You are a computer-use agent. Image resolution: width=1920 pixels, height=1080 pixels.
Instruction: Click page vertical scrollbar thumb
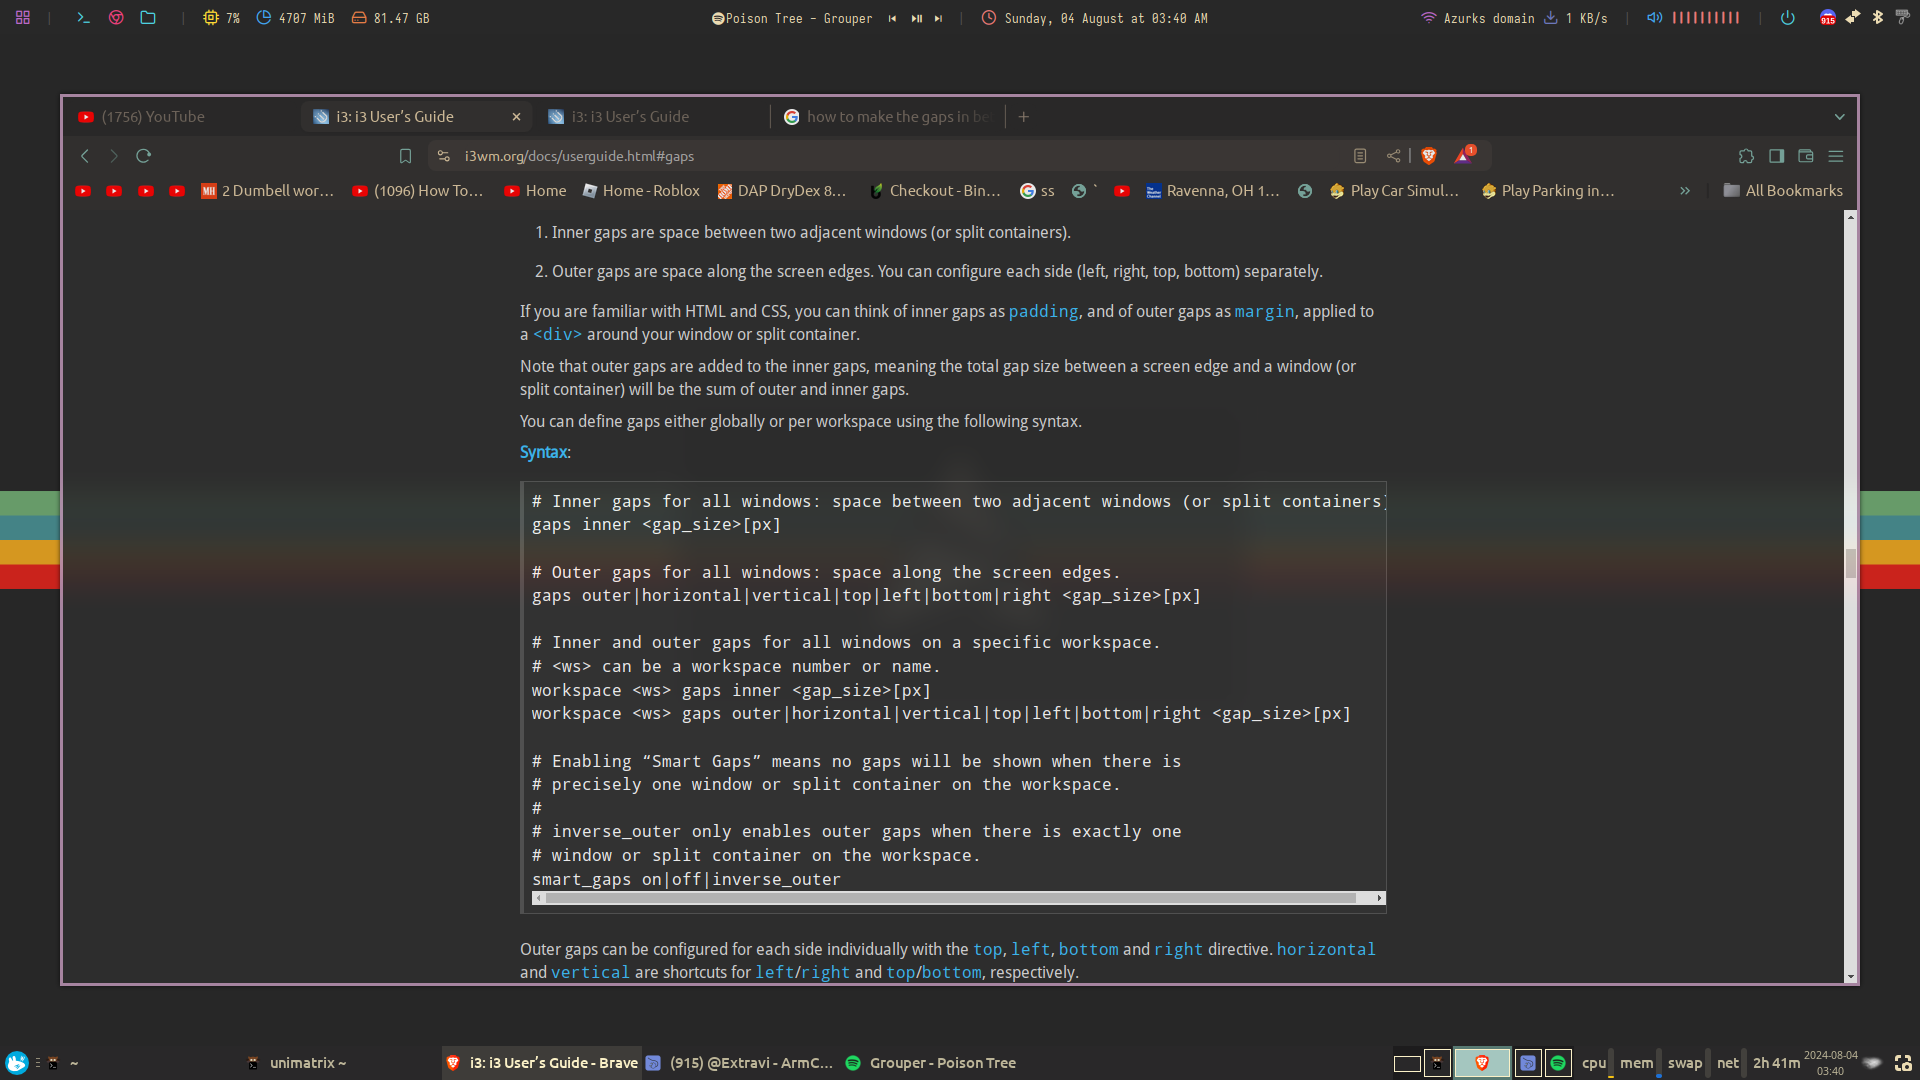pos(1850,563)
